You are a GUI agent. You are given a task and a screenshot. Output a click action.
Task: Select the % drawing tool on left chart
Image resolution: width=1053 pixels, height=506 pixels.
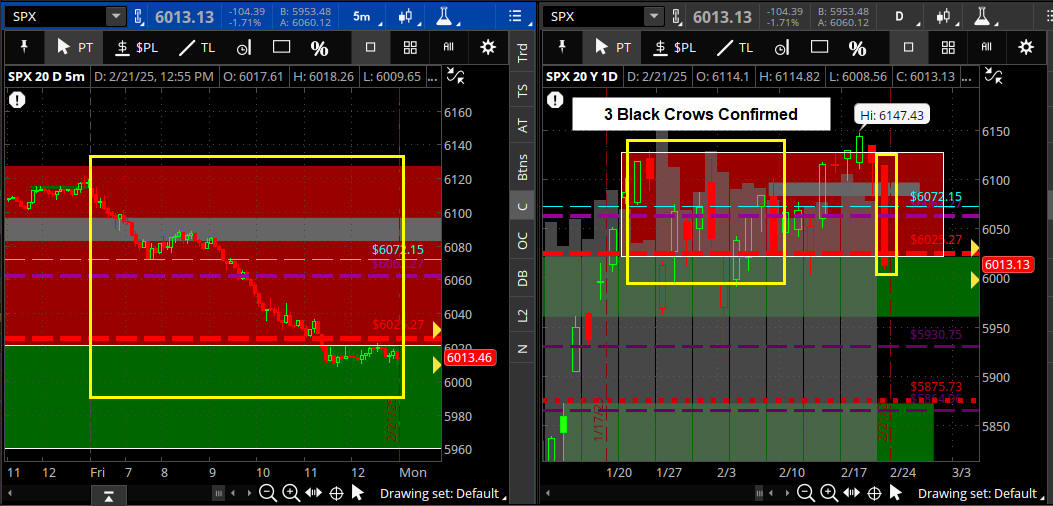pos(319,47)
